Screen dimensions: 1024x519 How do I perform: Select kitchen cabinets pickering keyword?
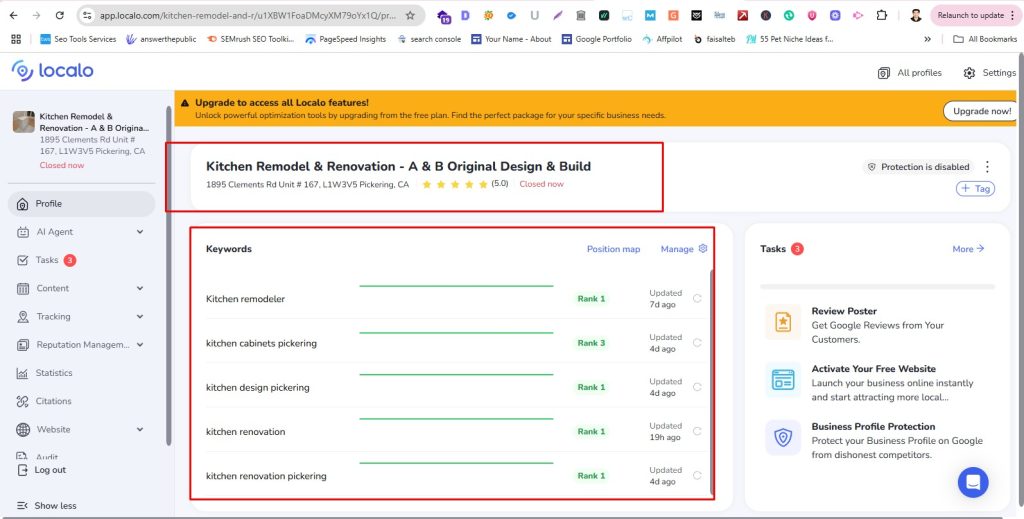[x=261, y=343]
